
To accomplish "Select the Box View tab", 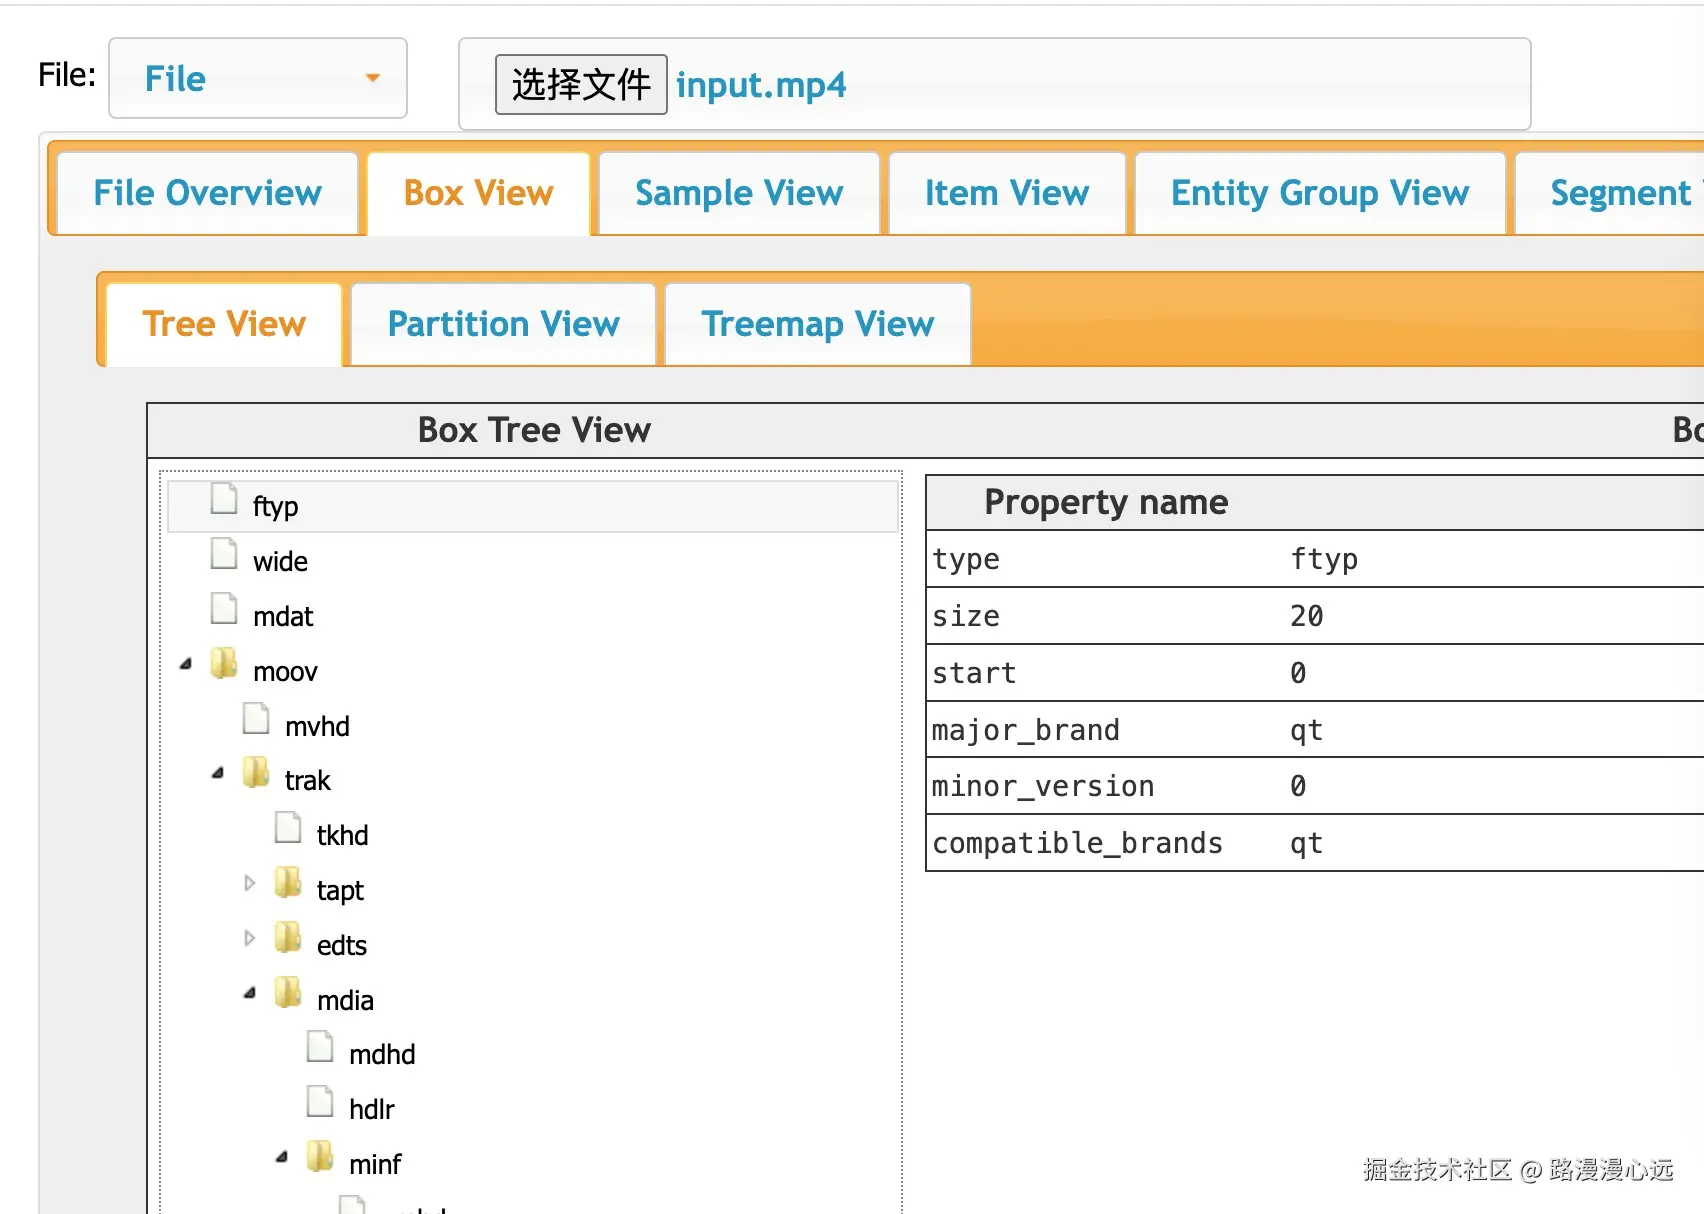I will pyautogui.click(x=479, y=193).
